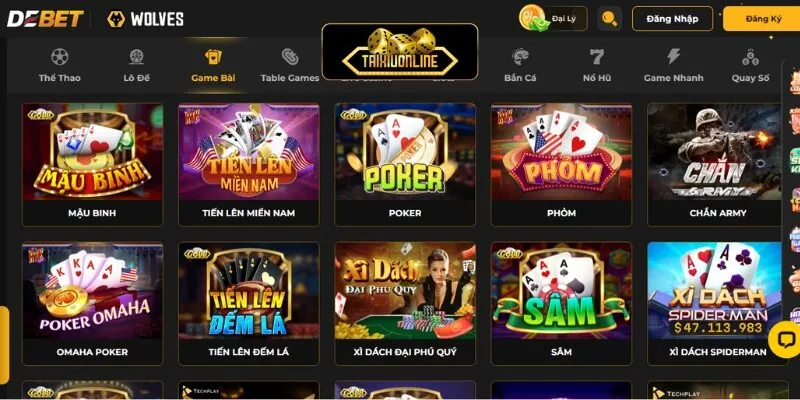Image resolution: width=800 pixels, height=400 pixels.
Task: Open the Đại Lý agent button
Action: [x=553, y=18]
